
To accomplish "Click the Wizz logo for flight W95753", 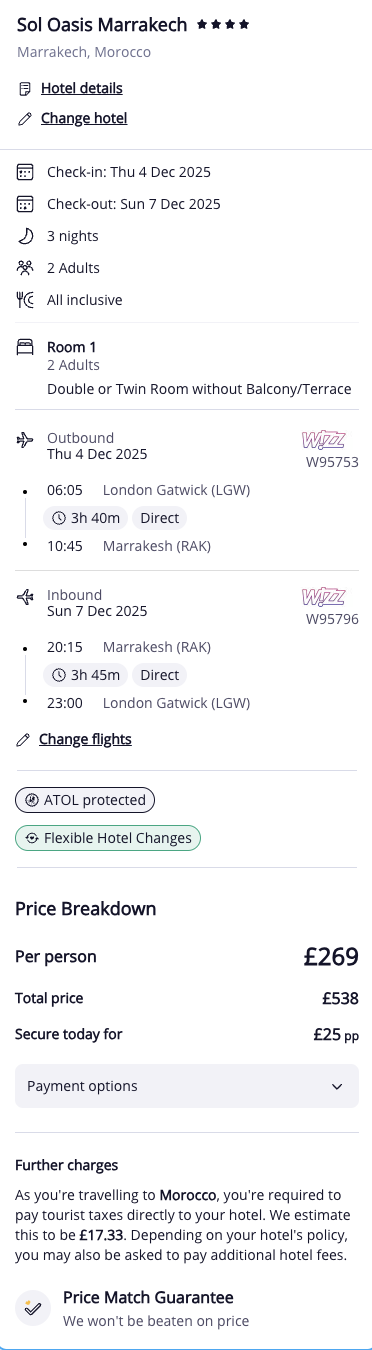I will click(324, 439).
